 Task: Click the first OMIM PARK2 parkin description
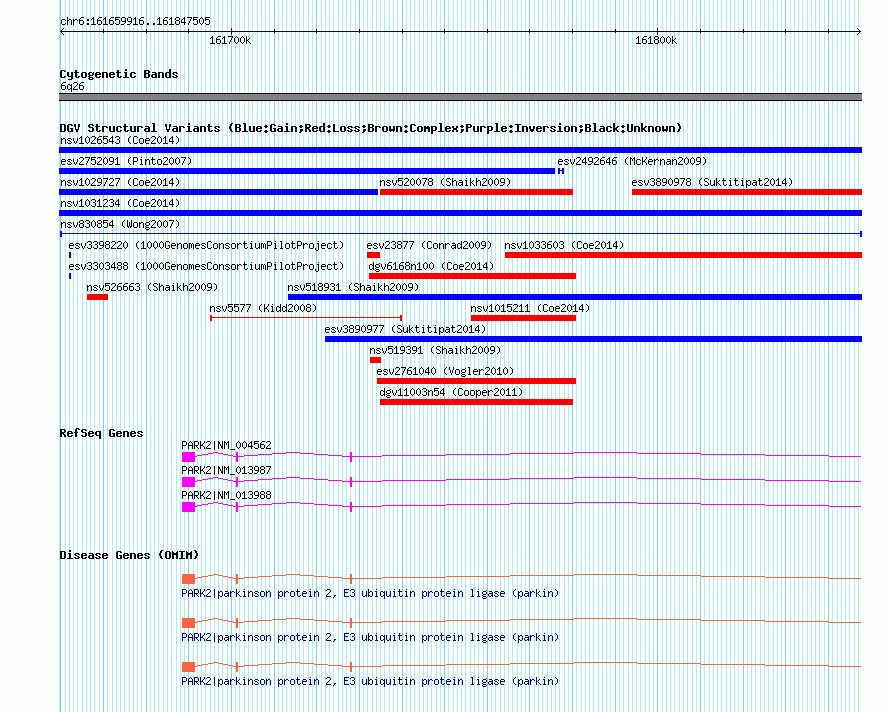(x=370, y=593)
